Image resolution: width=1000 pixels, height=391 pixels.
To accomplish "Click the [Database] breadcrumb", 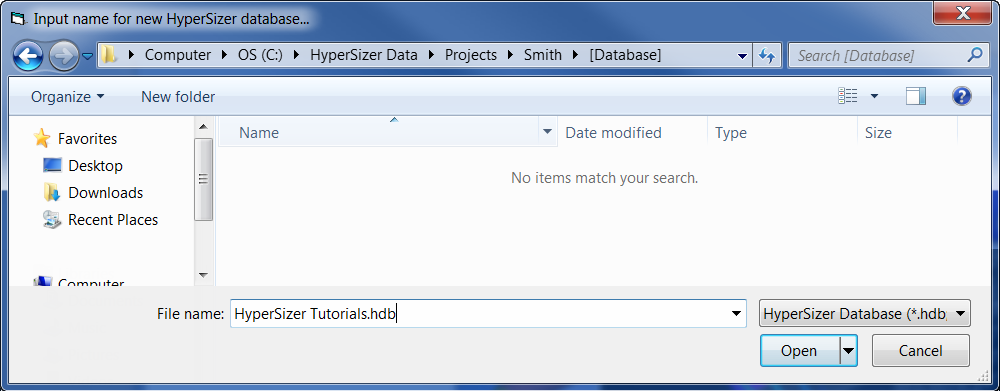I will pos(625,55).
